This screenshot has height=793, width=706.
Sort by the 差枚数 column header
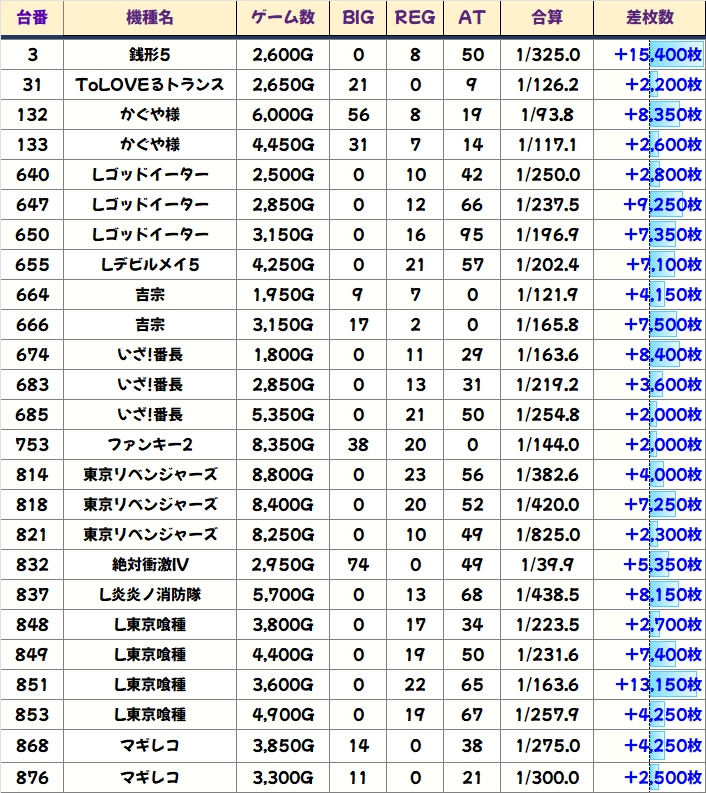(x=649, y=18)
